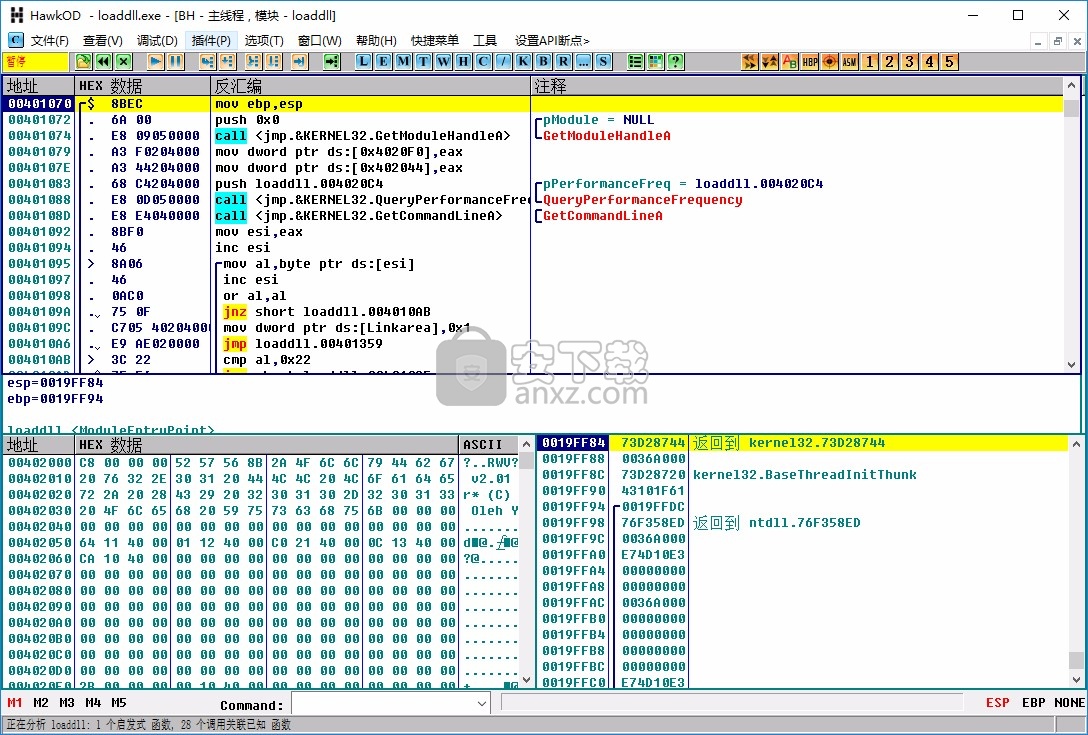Open the 设置API断点> menu
The height and width of the screenshot is (735, 1088).
(552, 40)
